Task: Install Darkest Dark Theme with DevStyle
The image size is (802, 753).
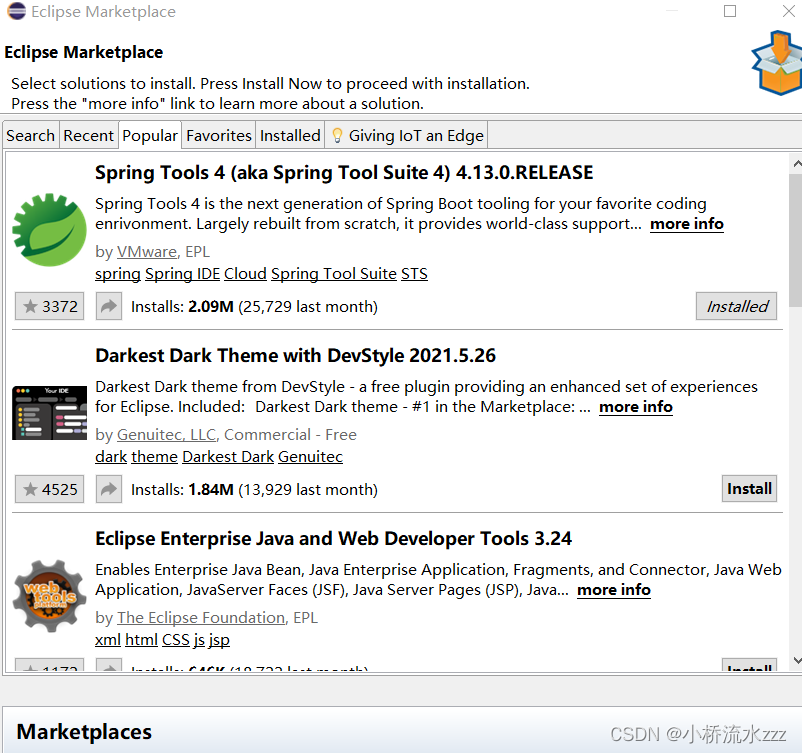Action: [x=749, y=489]
